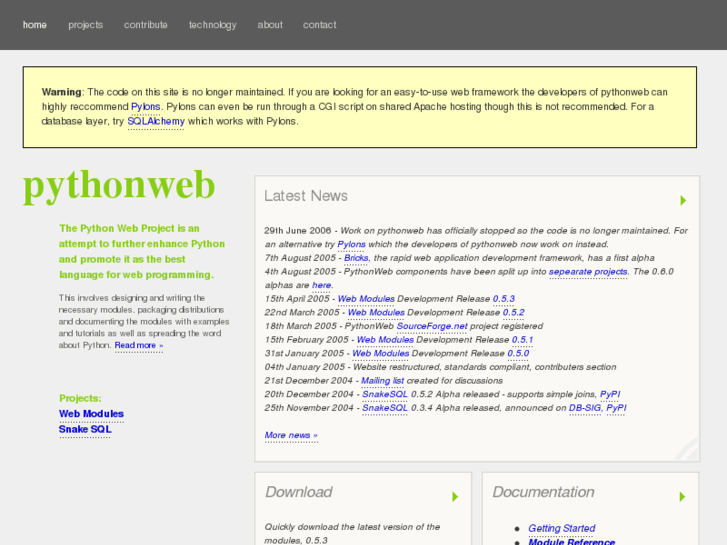Open the projects navigation item
727x545 pixels.
click(86, 25)
